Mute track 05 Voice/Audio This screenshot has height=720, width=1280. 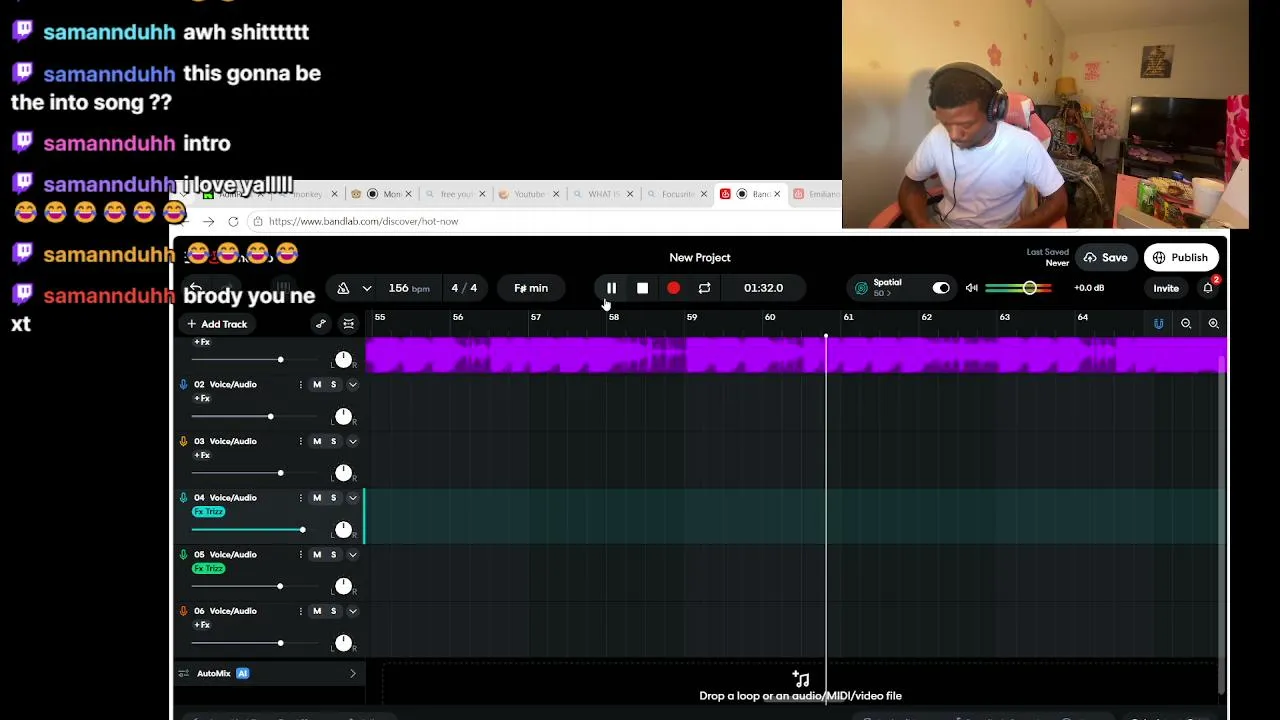317,555
